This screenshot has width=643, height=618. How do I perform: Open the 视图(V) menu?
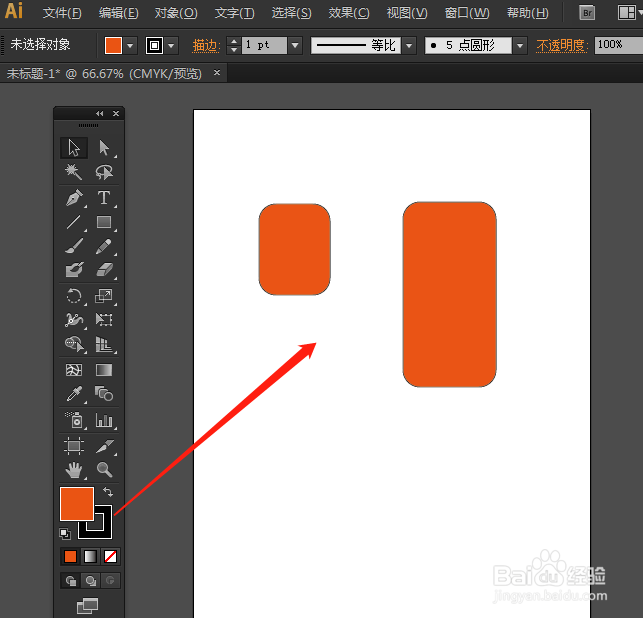coord(407,13)
